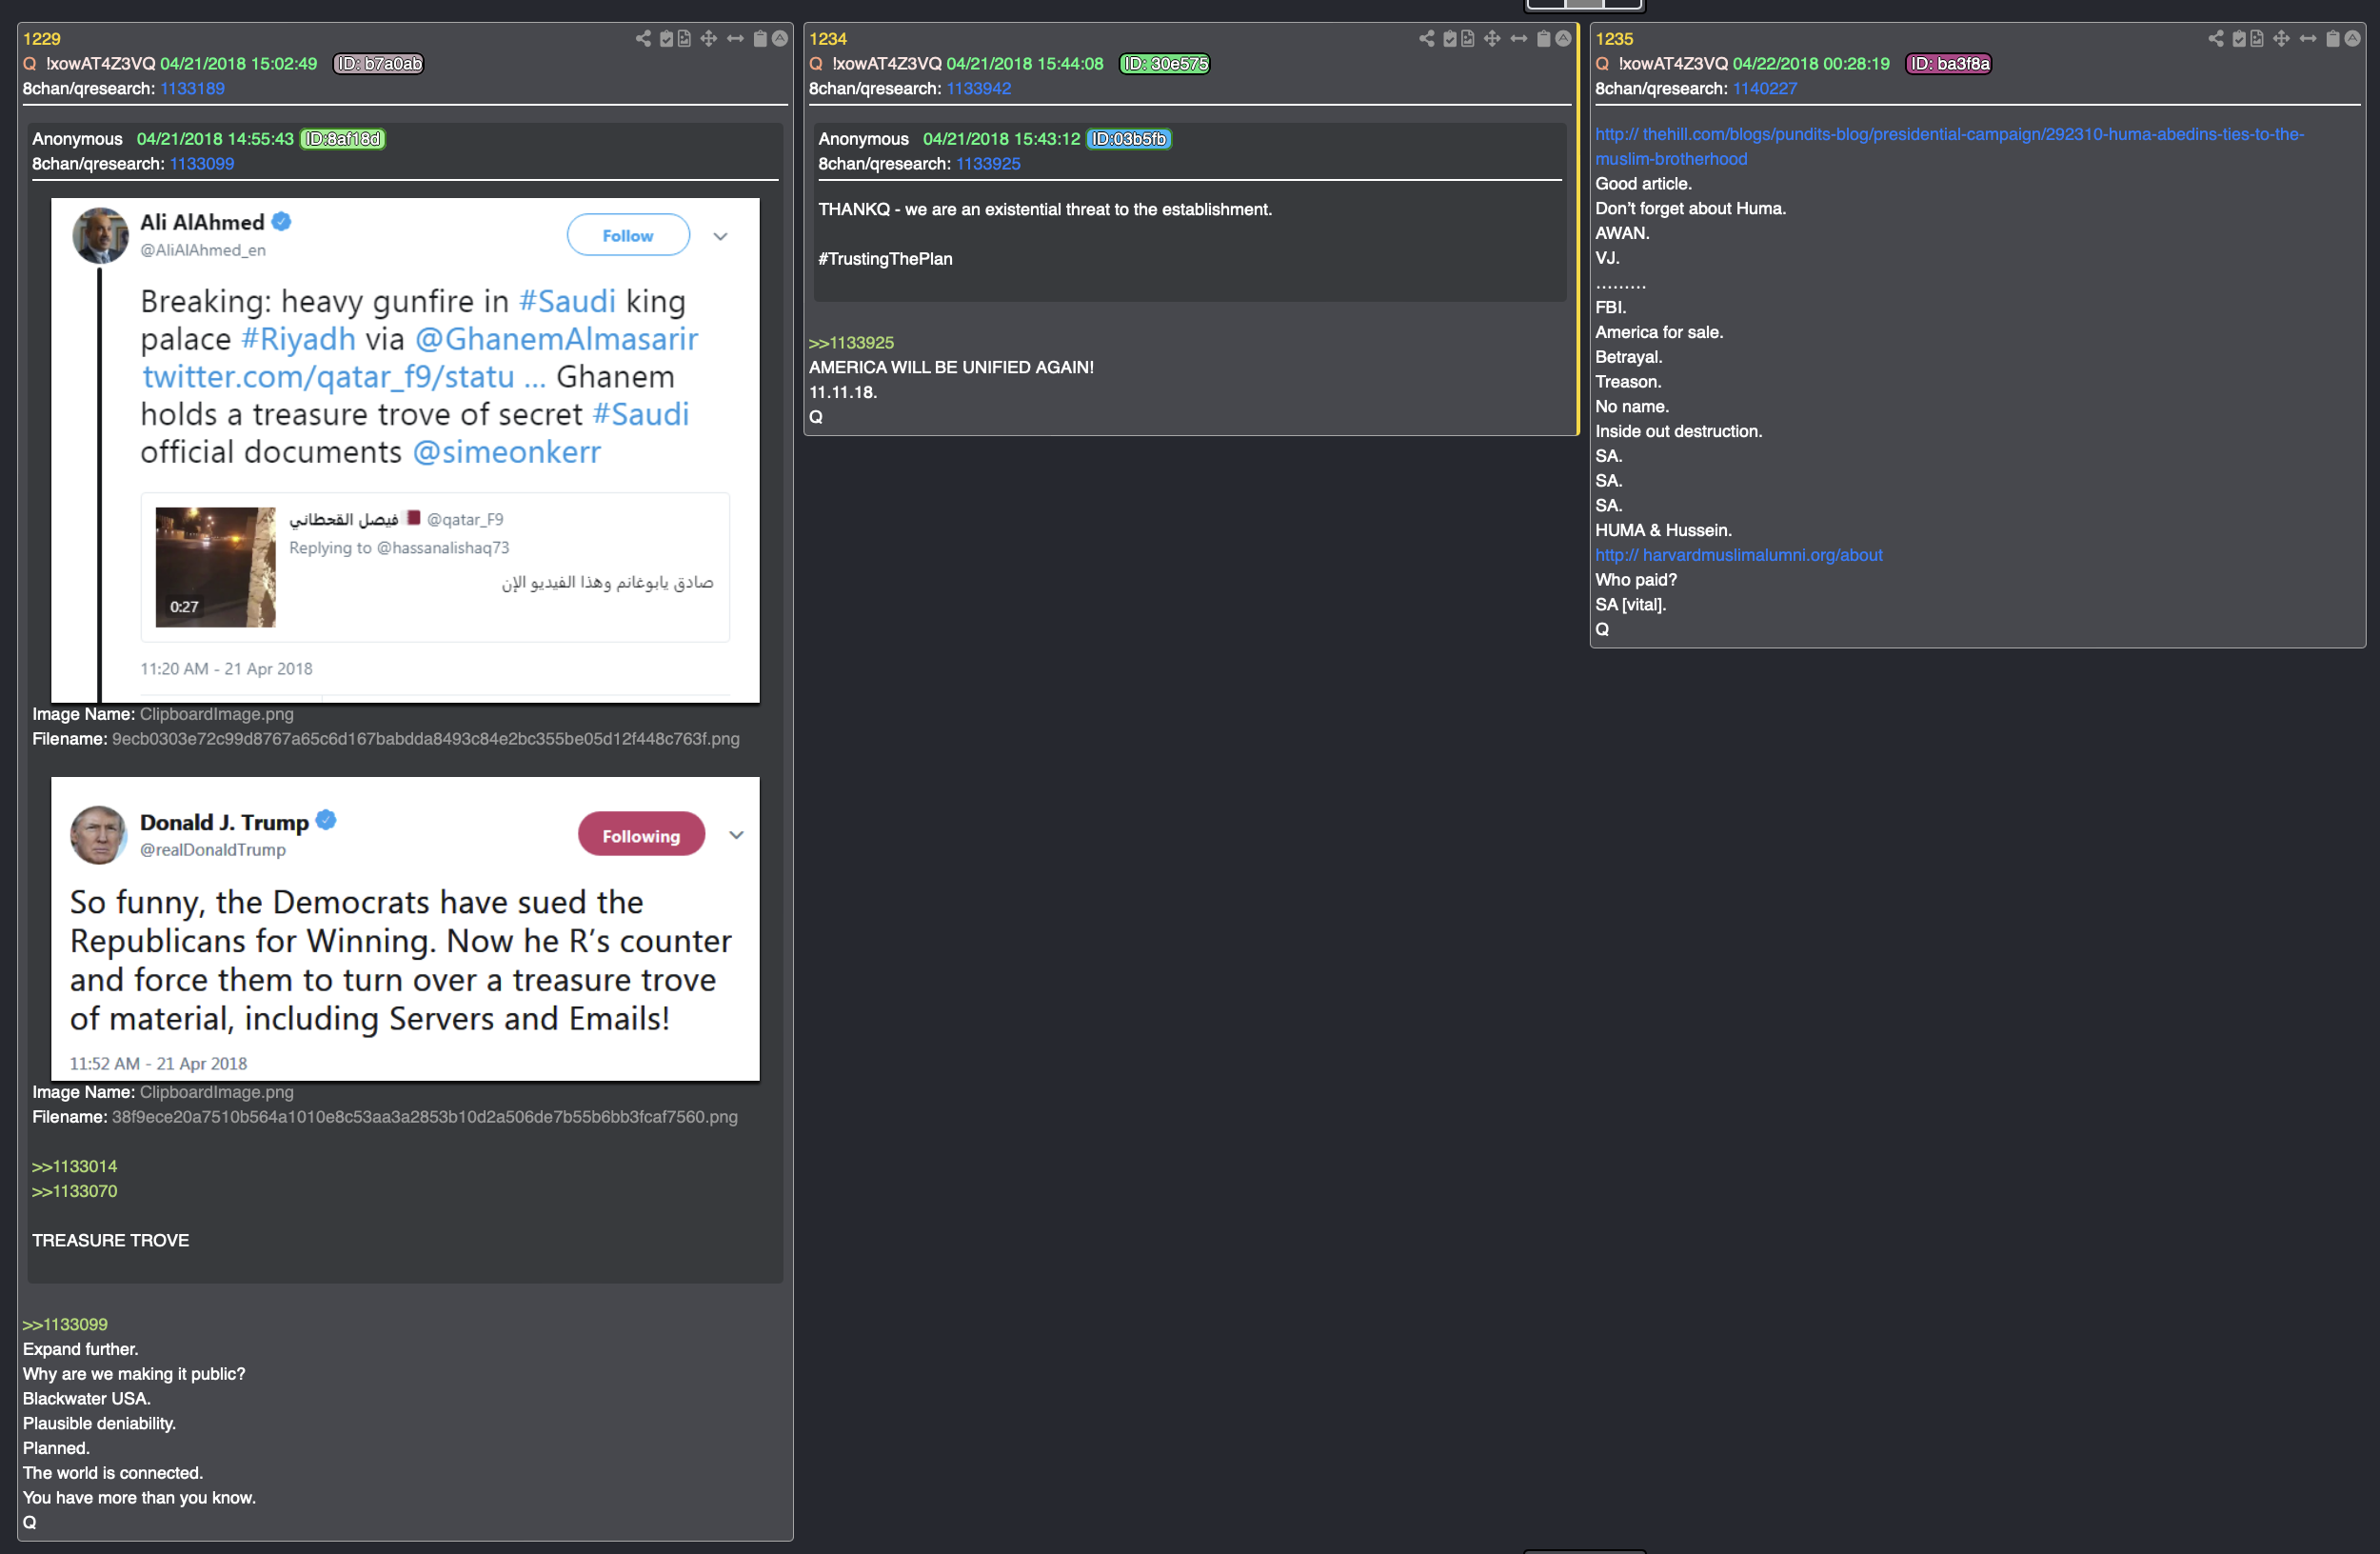The width and height of the screenshot is (2380, 1554).
Task: Click 'HUMA & Hussein.' line
Action: 1663,530
